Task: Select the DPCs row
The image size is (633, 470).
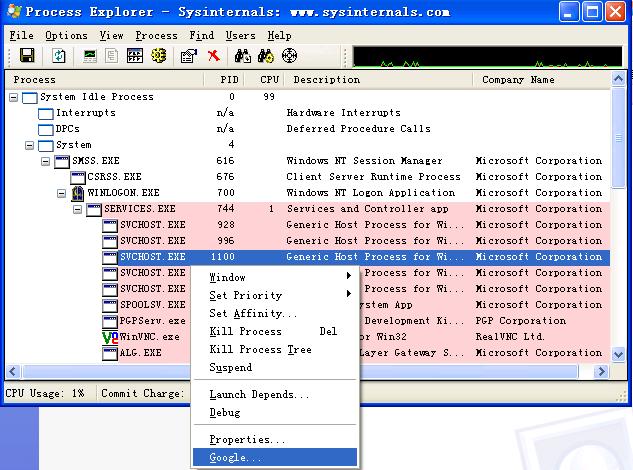Action: (308, 129)
